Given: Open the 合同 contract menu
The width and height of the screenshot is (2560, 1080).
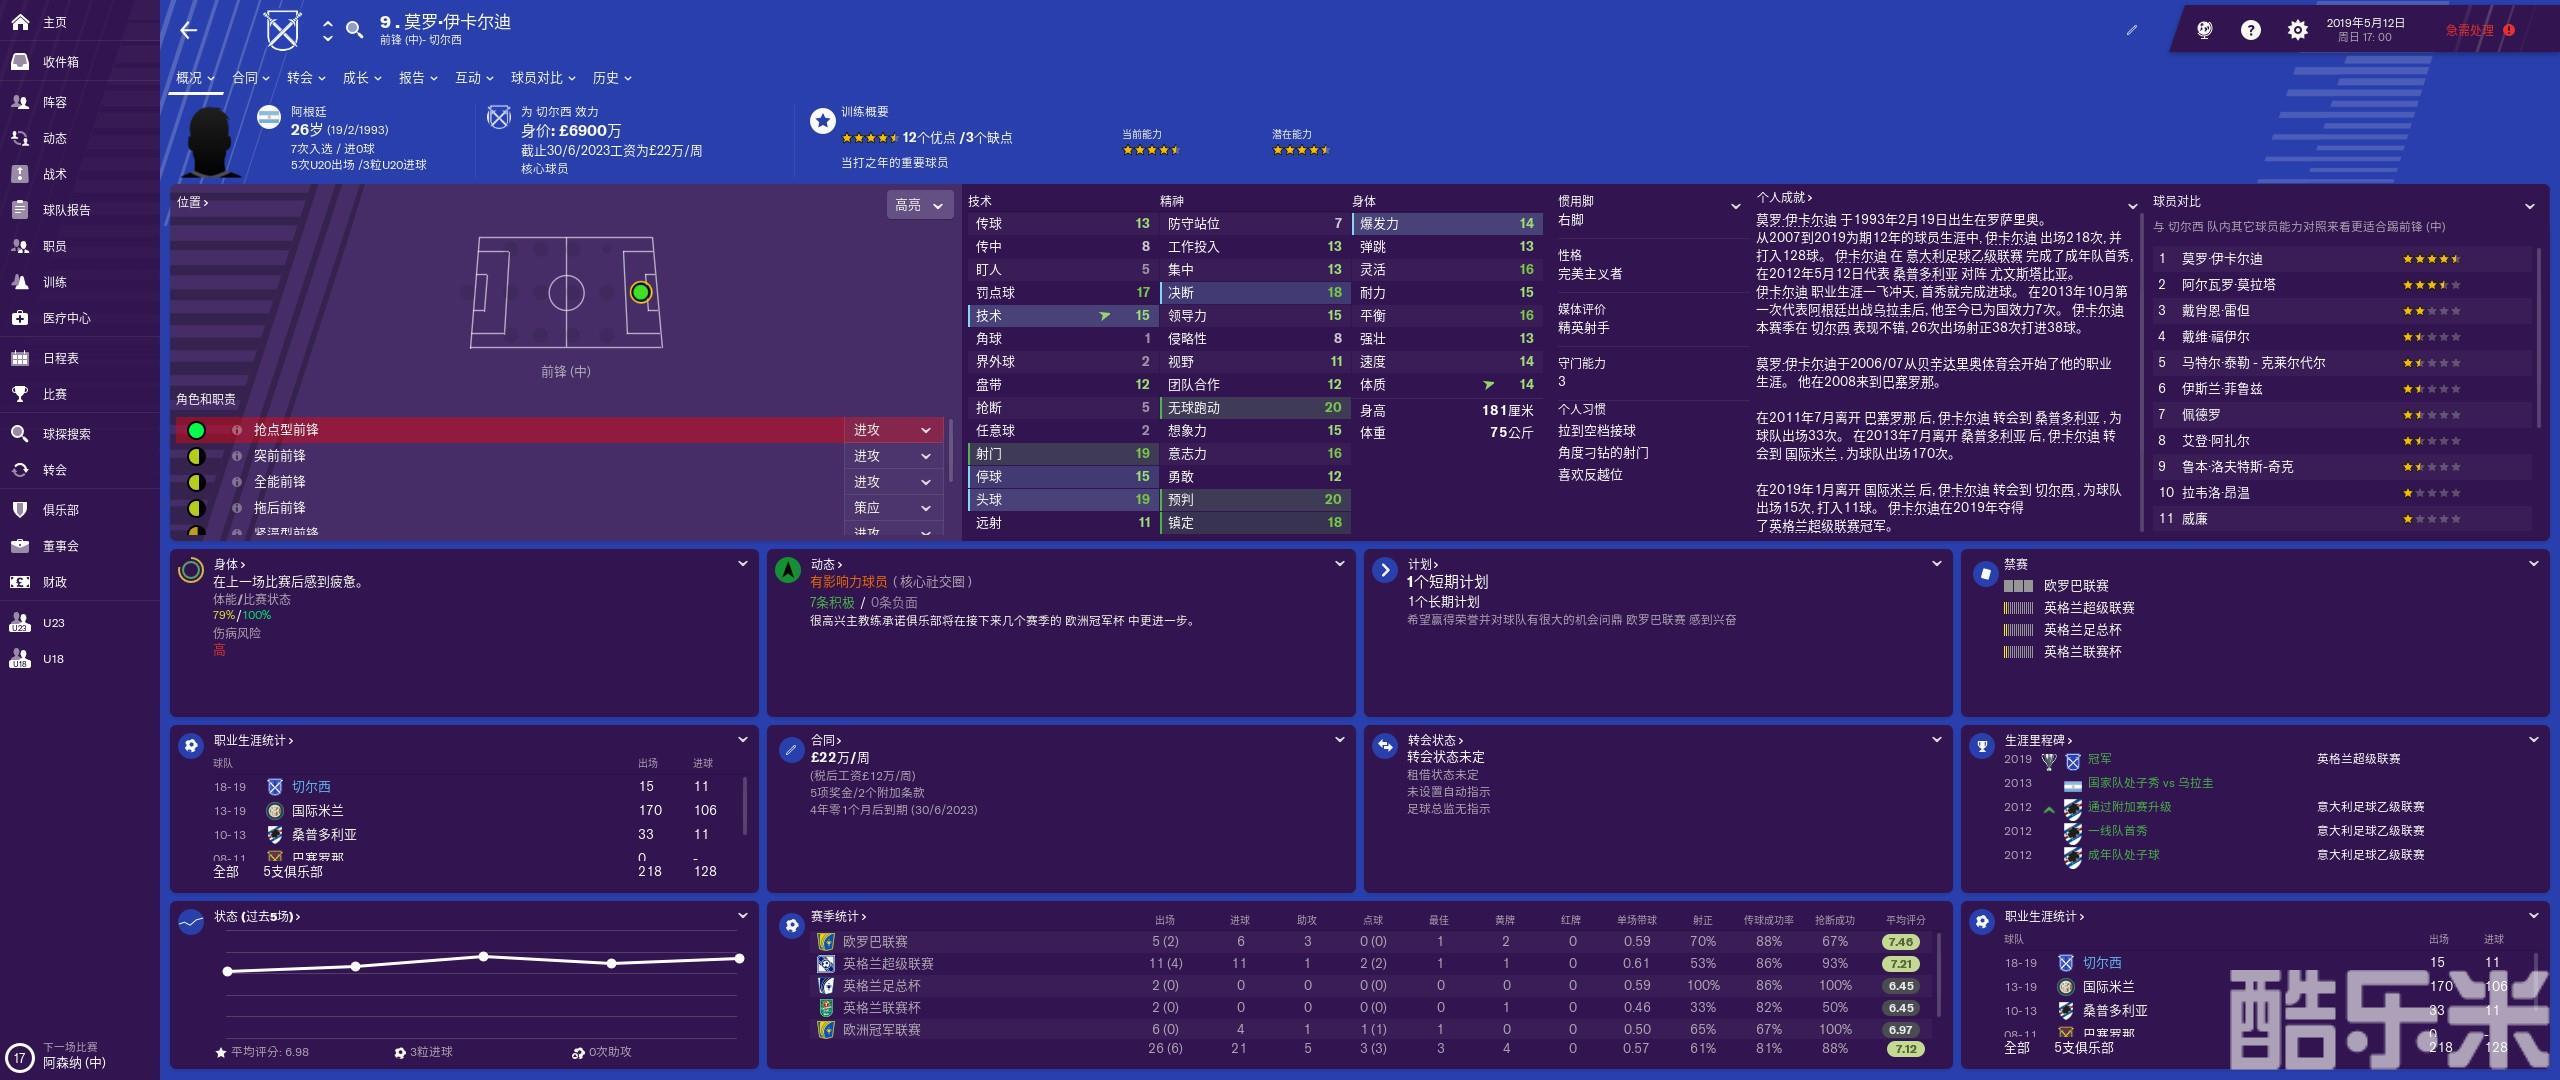Looking at the screenshot, I should tap(251, 77).
